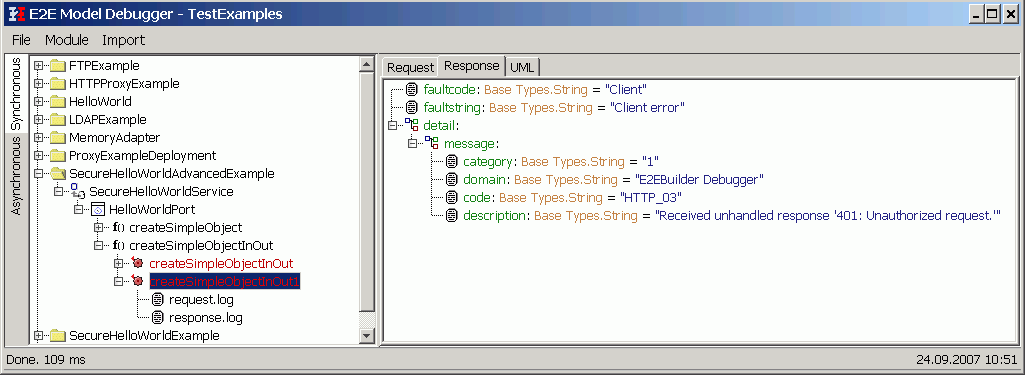The width and height of the screenshot is (1025, 375).
Task: Click the faultcode attribute icon
Action: coord(412,89)
